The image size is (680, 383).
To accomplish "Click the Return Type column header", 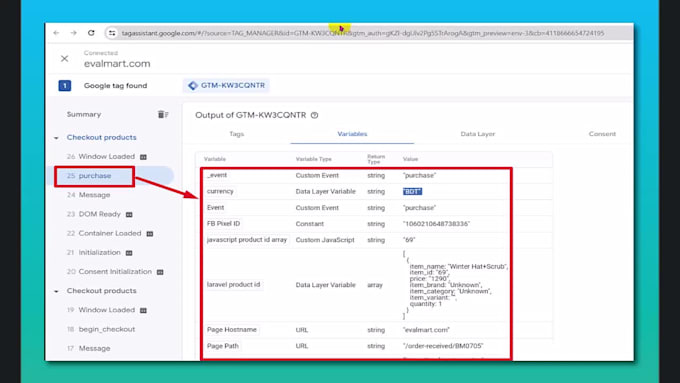I will [x=376, y=159].
